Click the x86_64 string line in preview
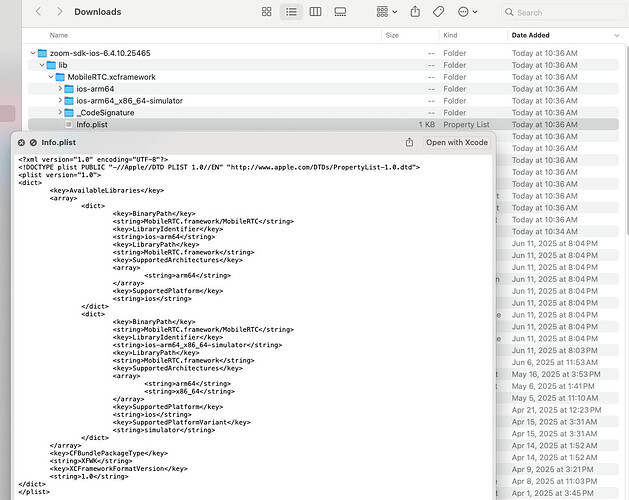This screenshot has height=500, width=629. coord(189,391)
